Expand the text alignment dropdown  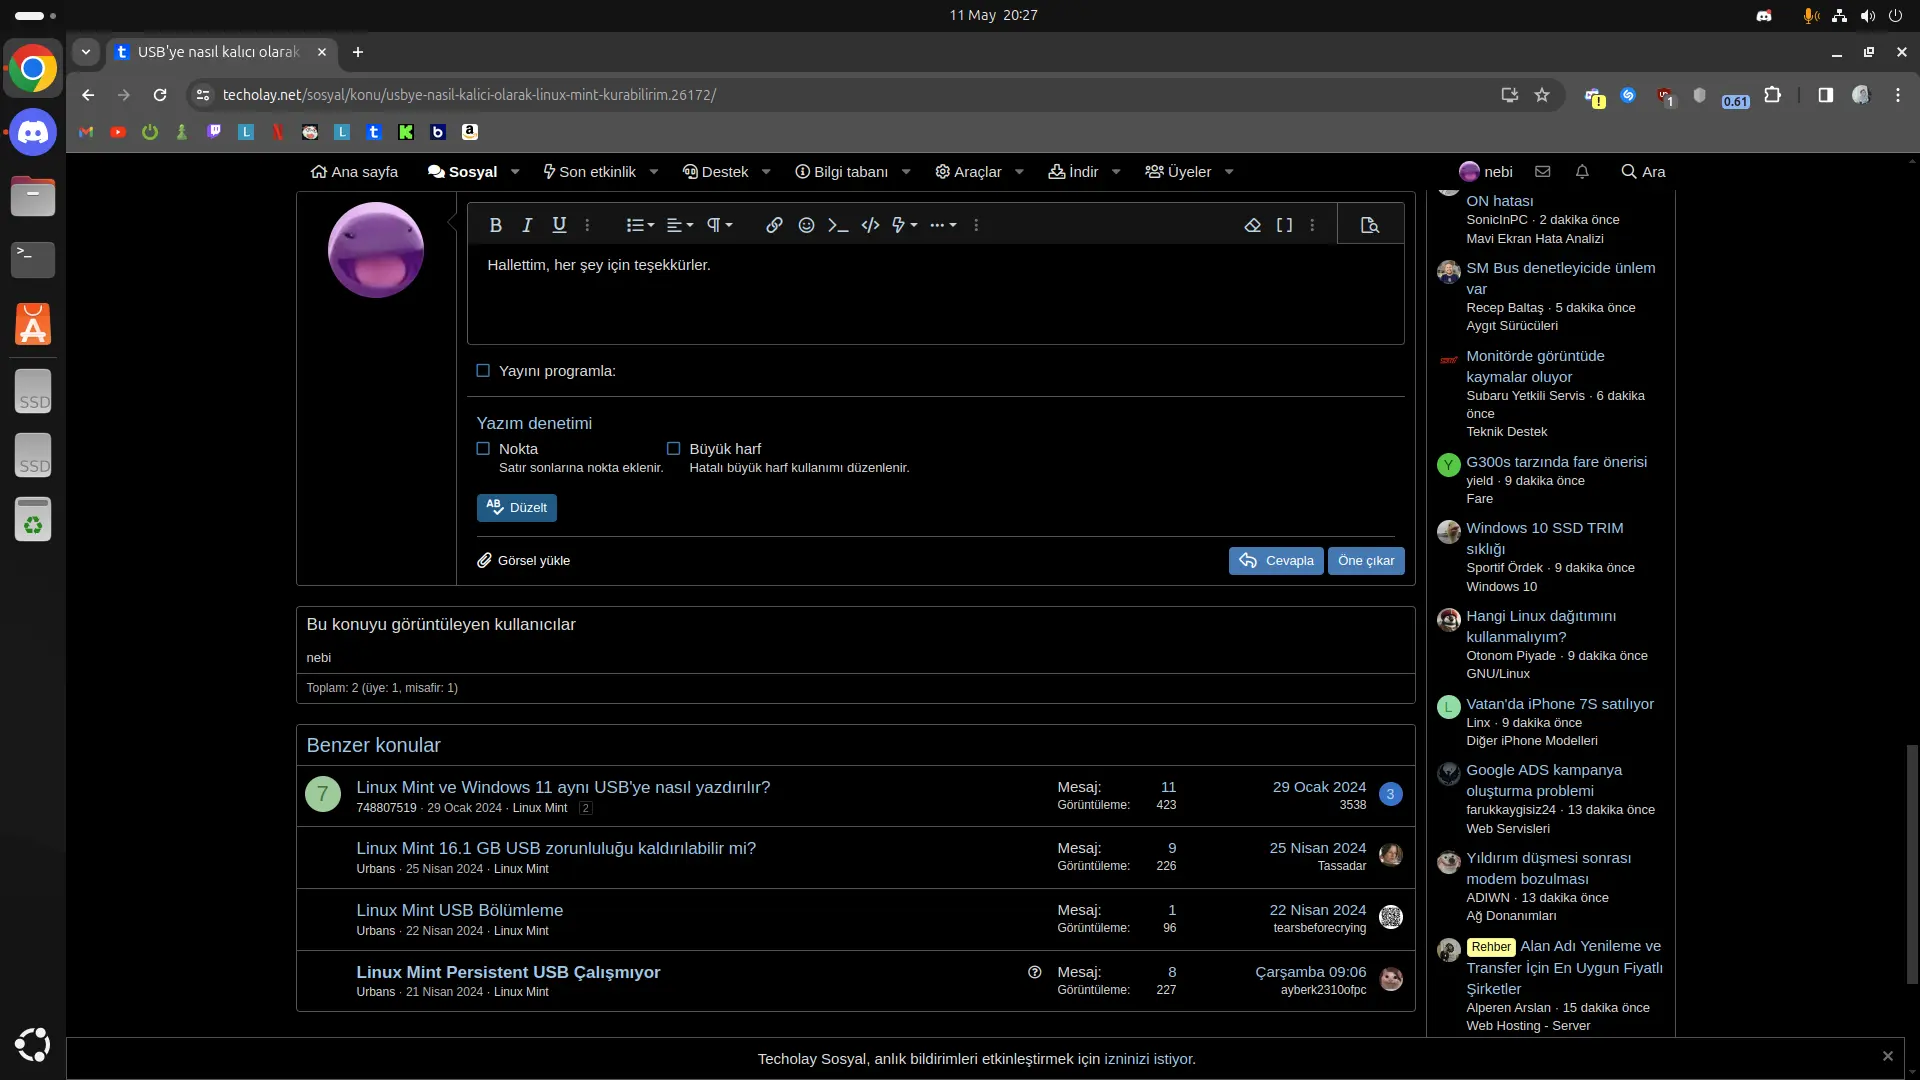[680, 226]
